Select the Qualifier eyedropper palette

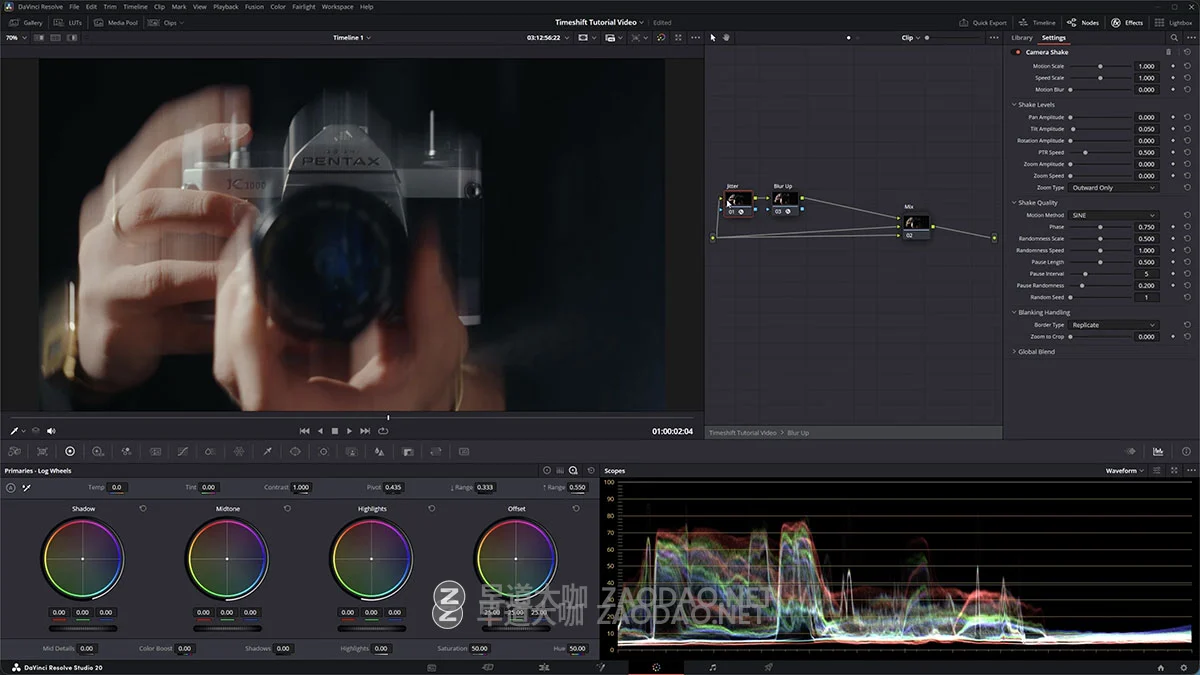(x=267, y=451)
